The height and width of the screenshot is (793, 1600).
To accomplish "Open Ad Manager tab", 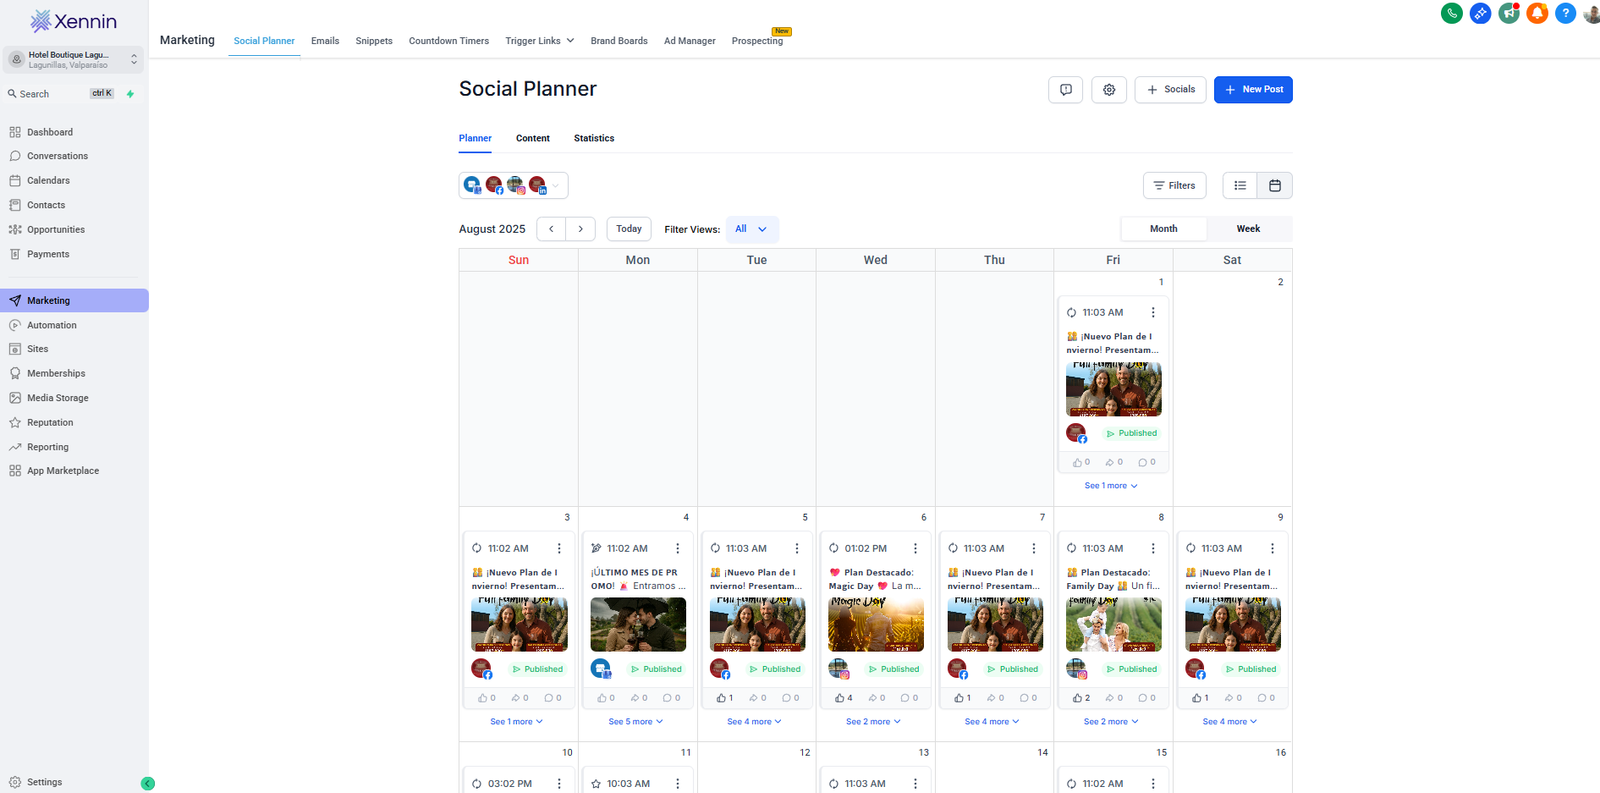I will click(690, 41).
